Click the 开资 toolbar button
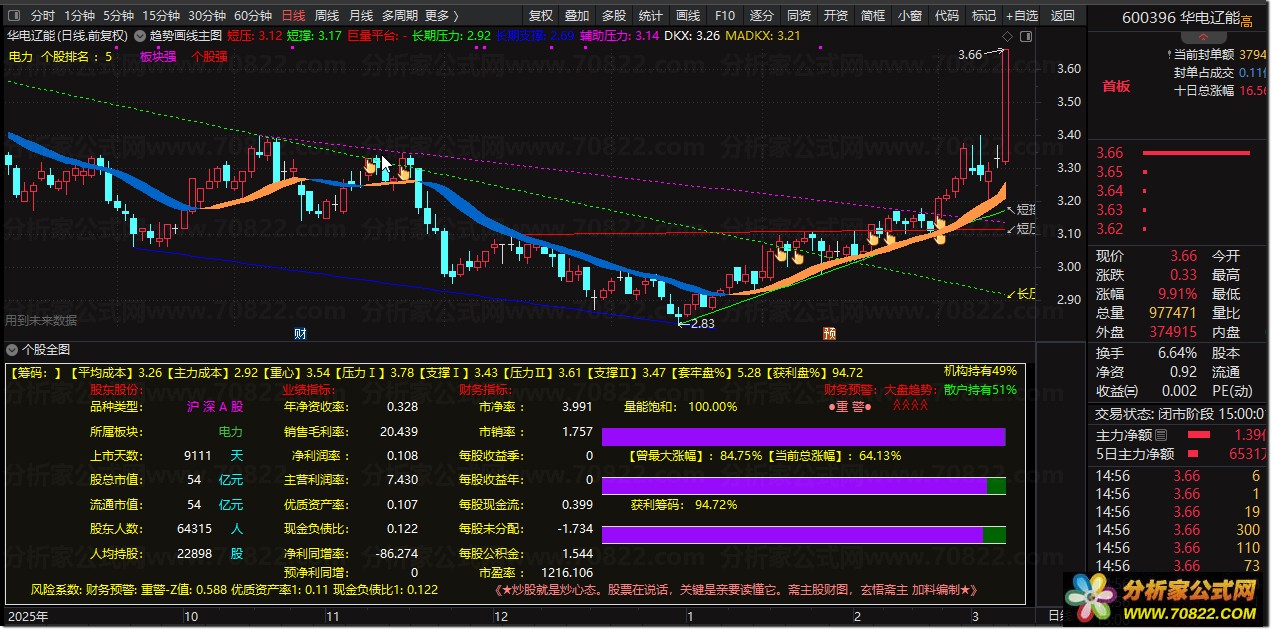1273x630 pixels. (836, 16)
